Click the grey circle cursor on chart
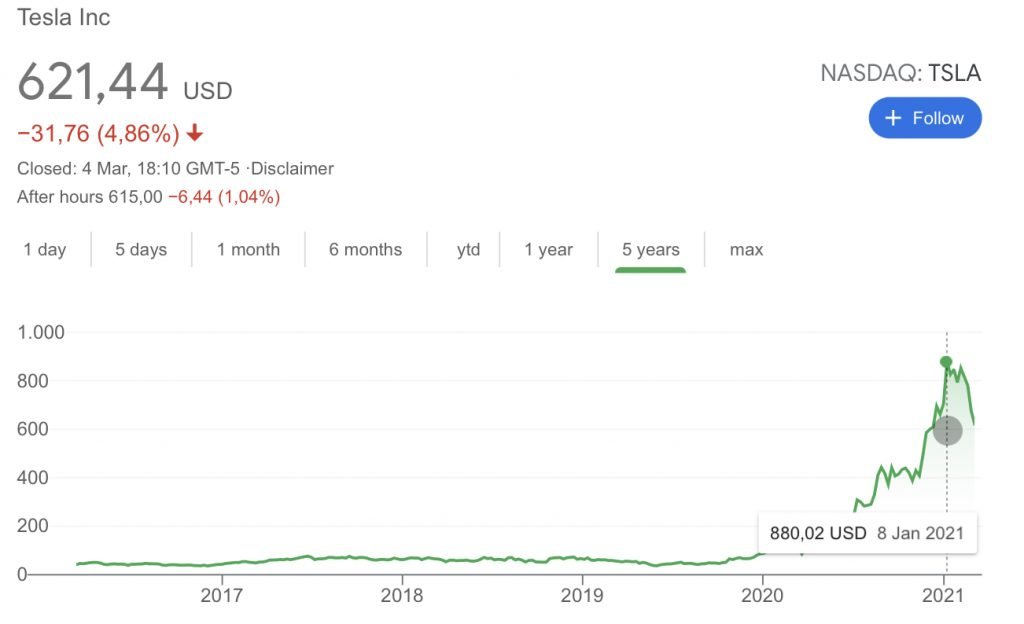 pyautogui.click(x=948, y=431)
